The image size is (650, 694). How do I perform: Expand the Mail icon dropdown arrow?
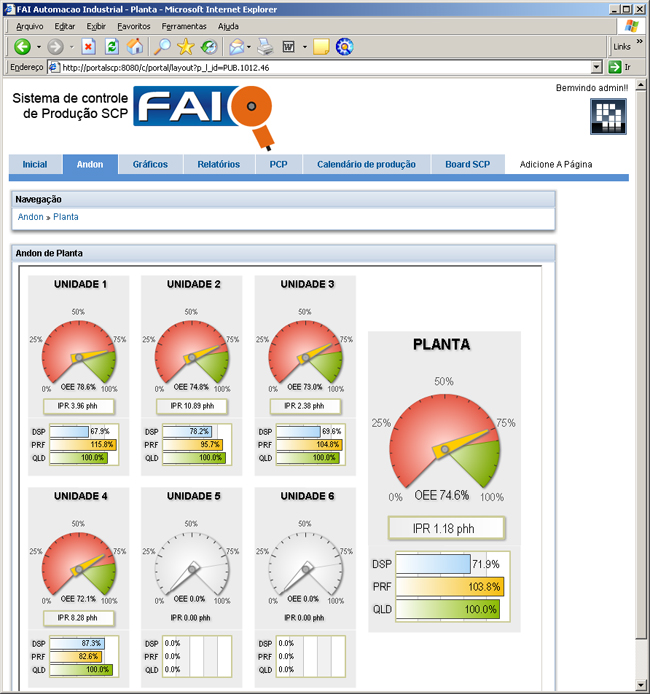[x=250, y=46]
